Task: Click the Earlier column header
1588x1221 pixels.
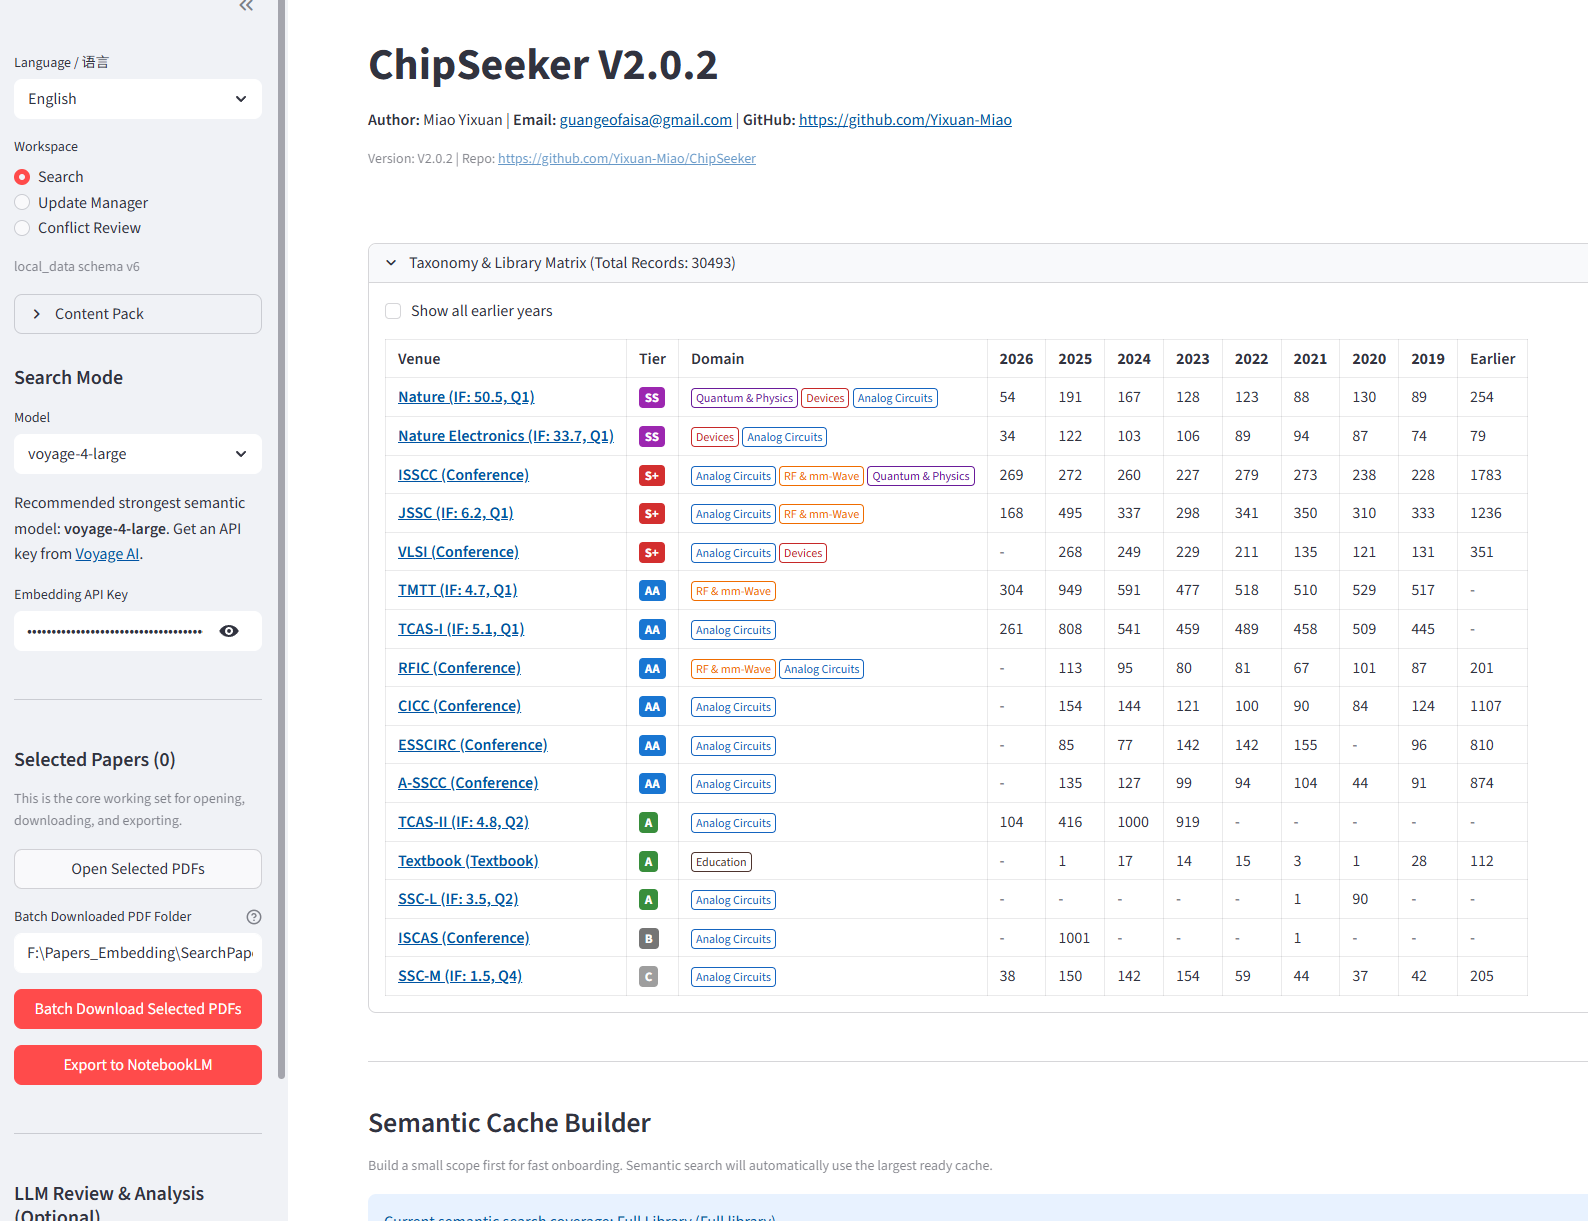Action: pos(1492,359)
